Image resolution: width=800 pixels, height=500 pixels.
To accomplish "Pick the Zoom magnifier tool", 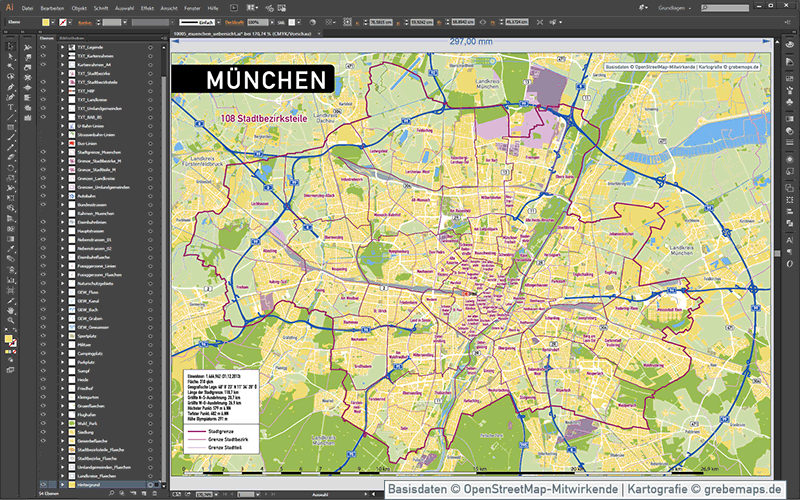I will click(10, 320).
